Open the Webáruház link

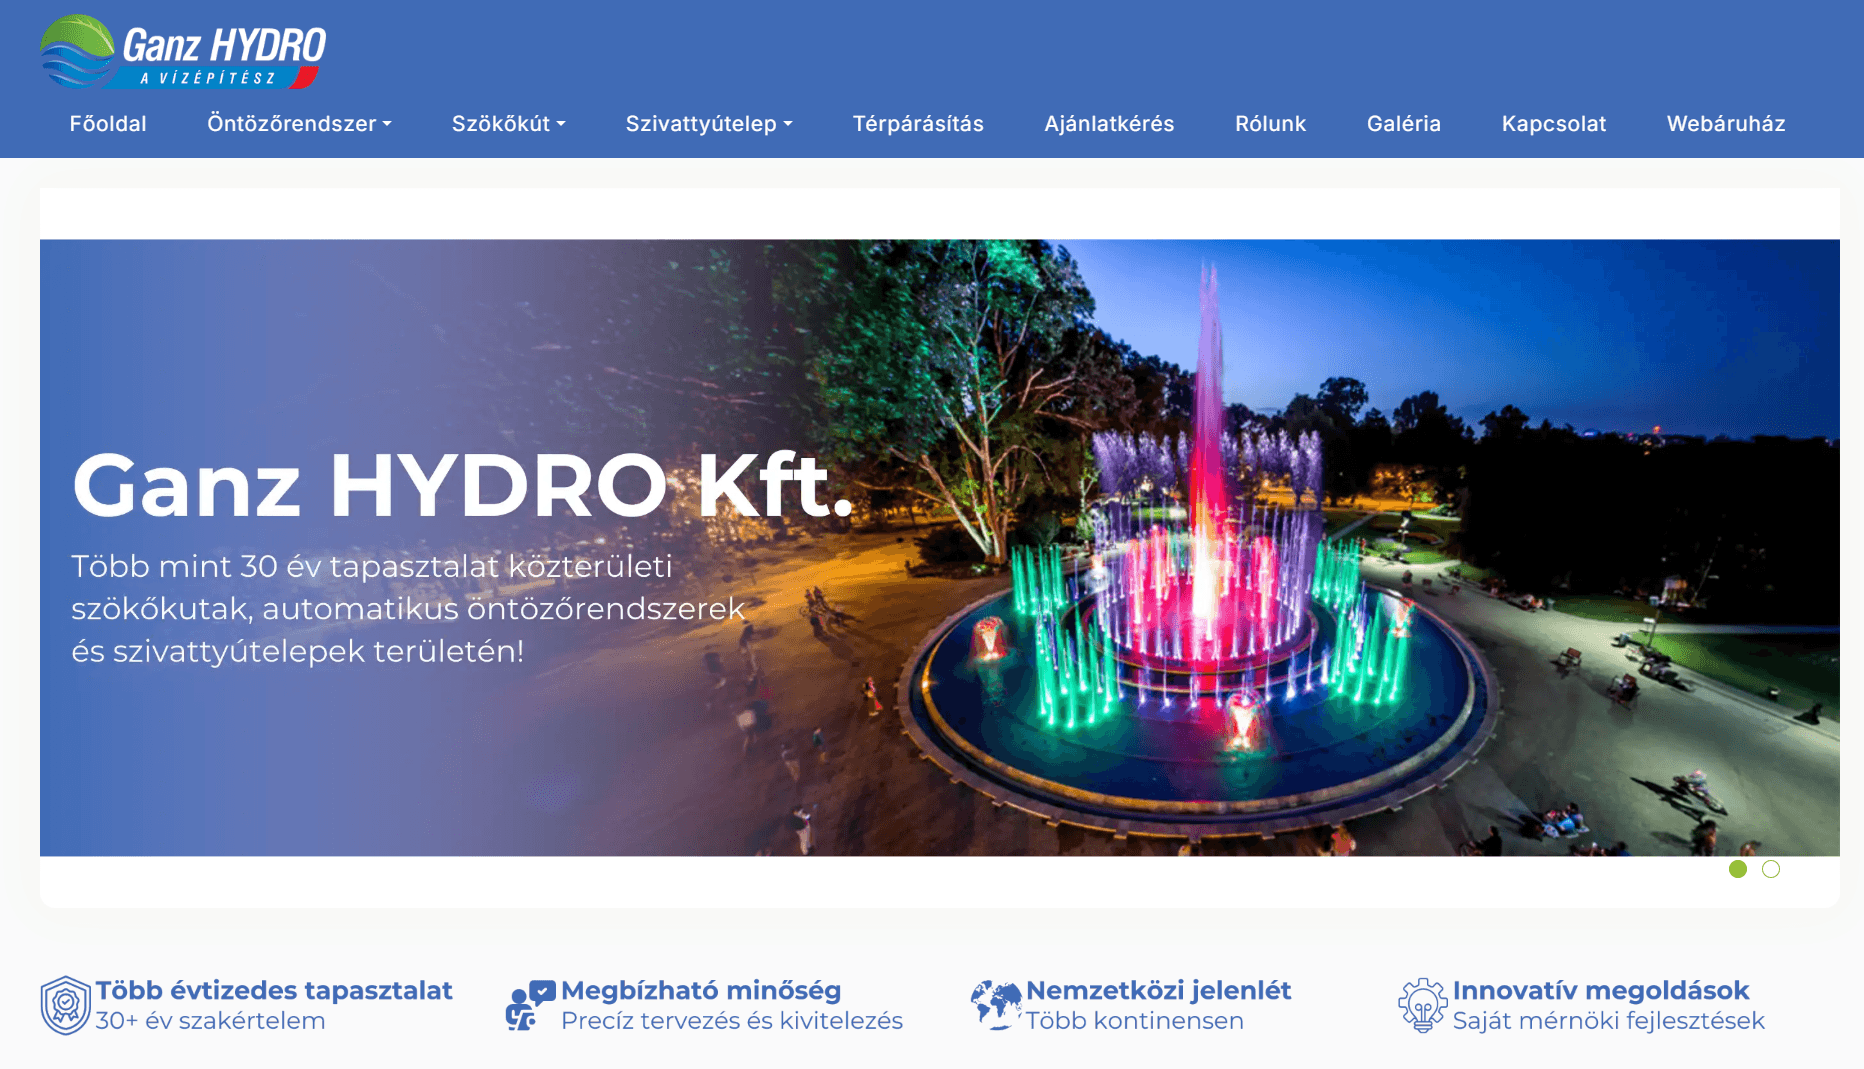[x=1726, y=124]
